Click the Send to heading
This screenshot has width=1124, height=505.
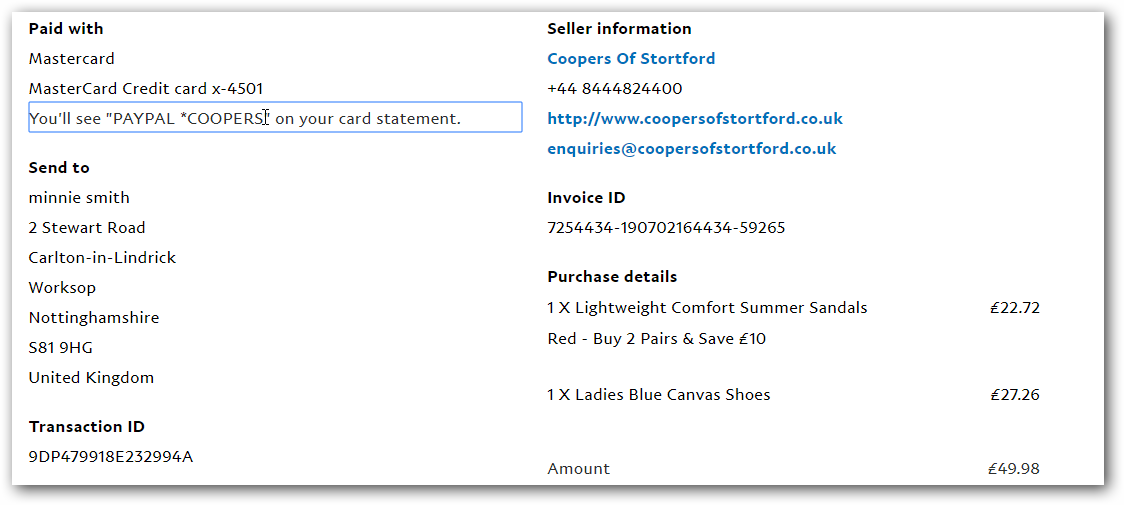(59, 168)
